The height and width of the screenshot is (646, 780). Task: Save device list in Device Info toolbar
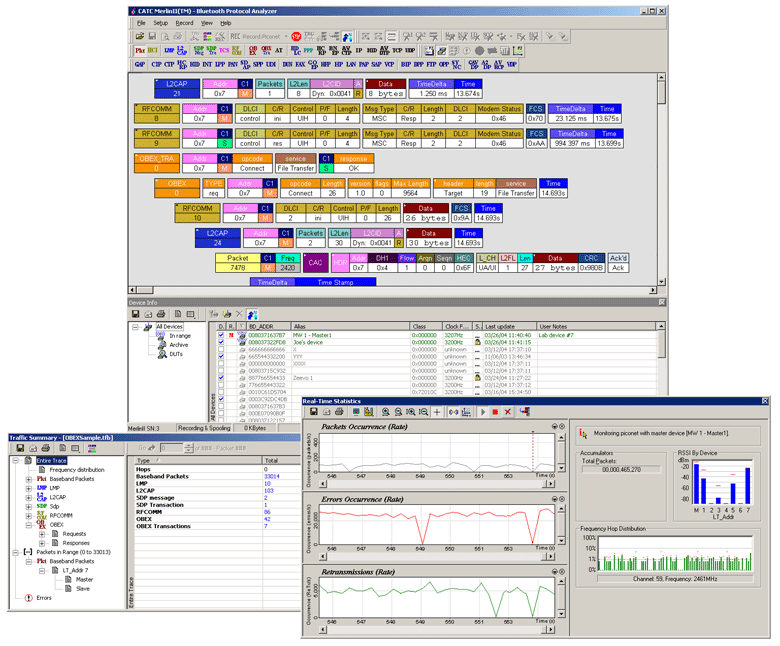(135, 314)
